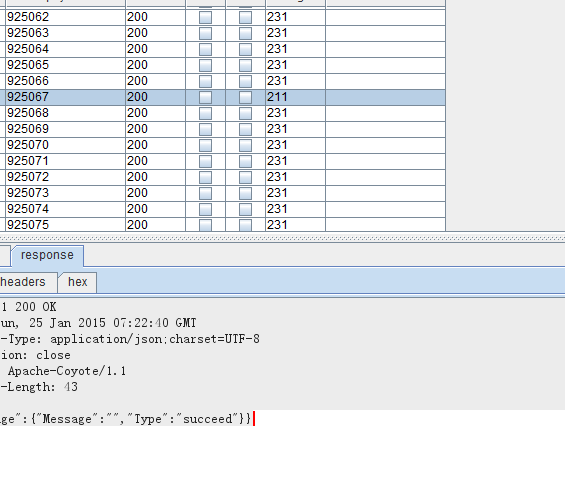Click status 200 in row 925070
Viewport: 565px width, 502px height.
tap(137, 145)
